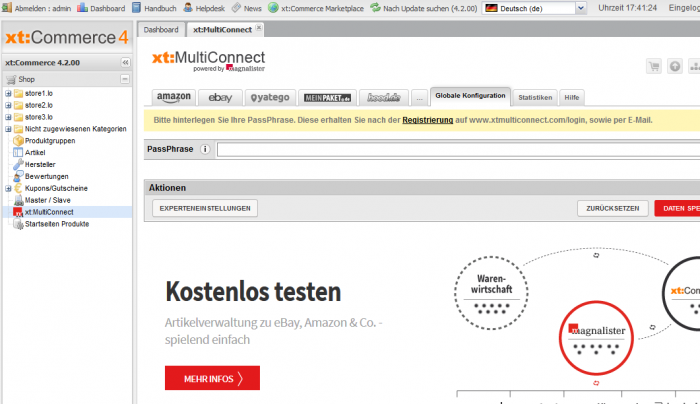Follow the Registrierung link
Image resolution: width=700 pixels, height=404 pixels.
point(427,120)
